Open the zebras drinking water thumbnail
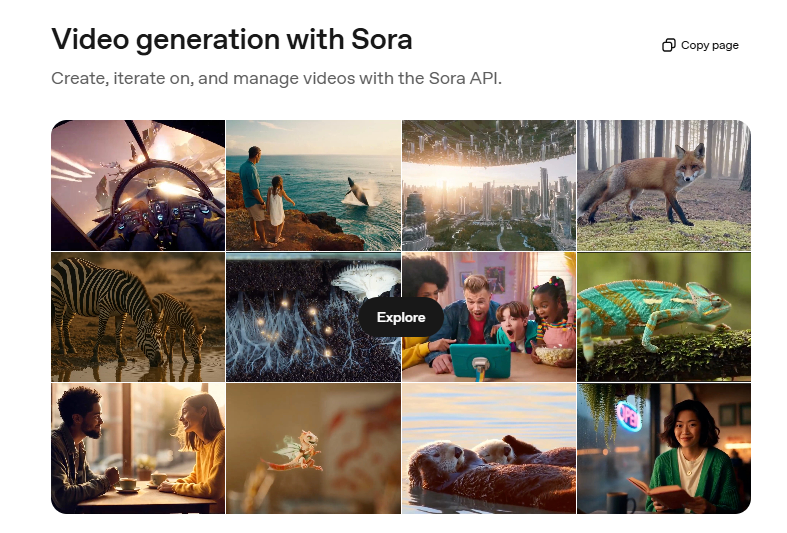 [x=138, y=317]
